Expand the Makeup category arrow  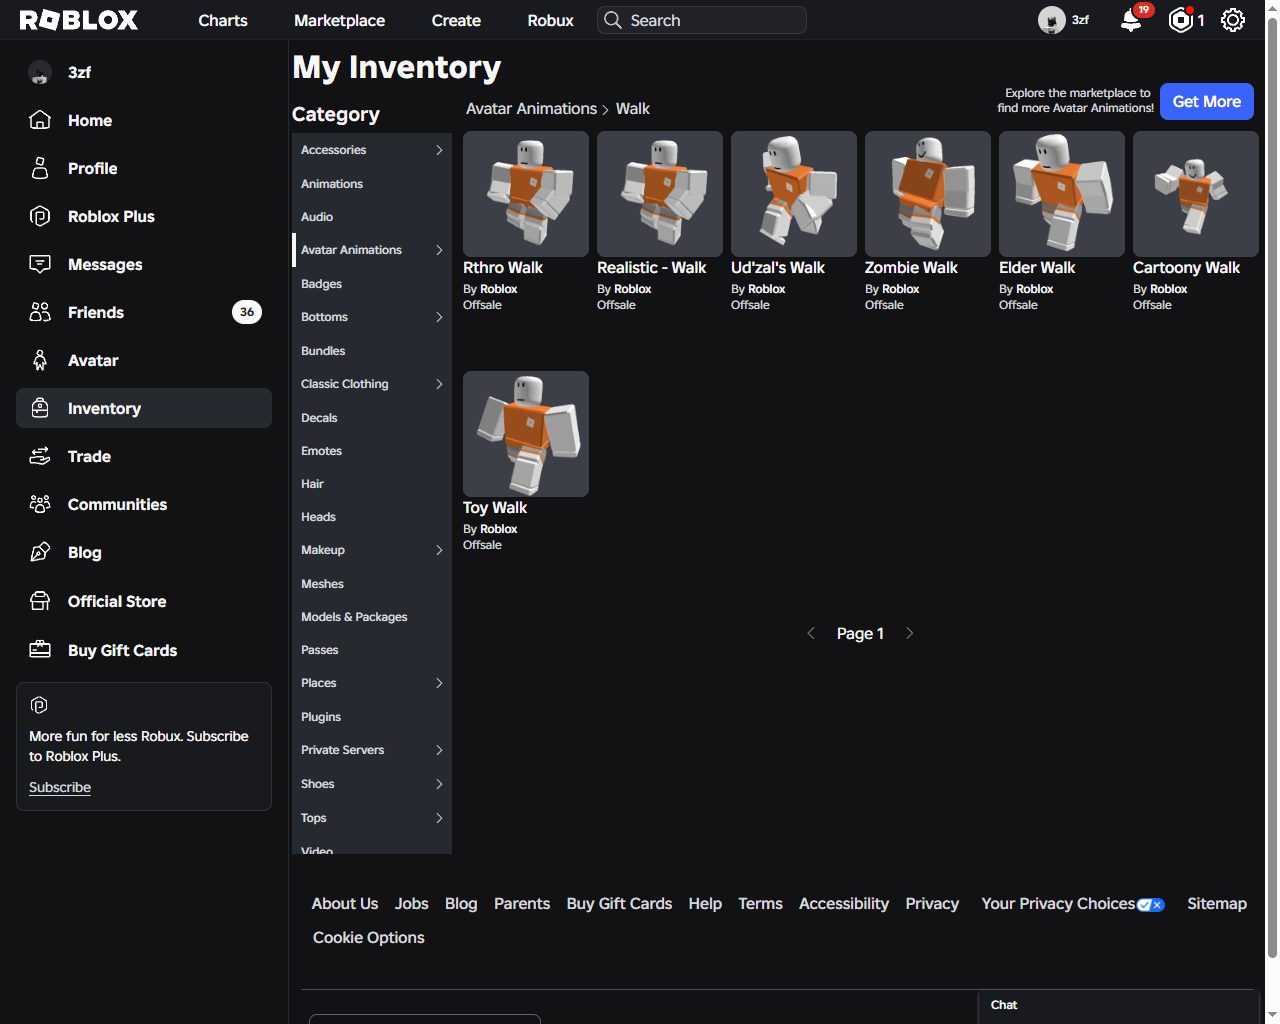(x=439, y=550)
